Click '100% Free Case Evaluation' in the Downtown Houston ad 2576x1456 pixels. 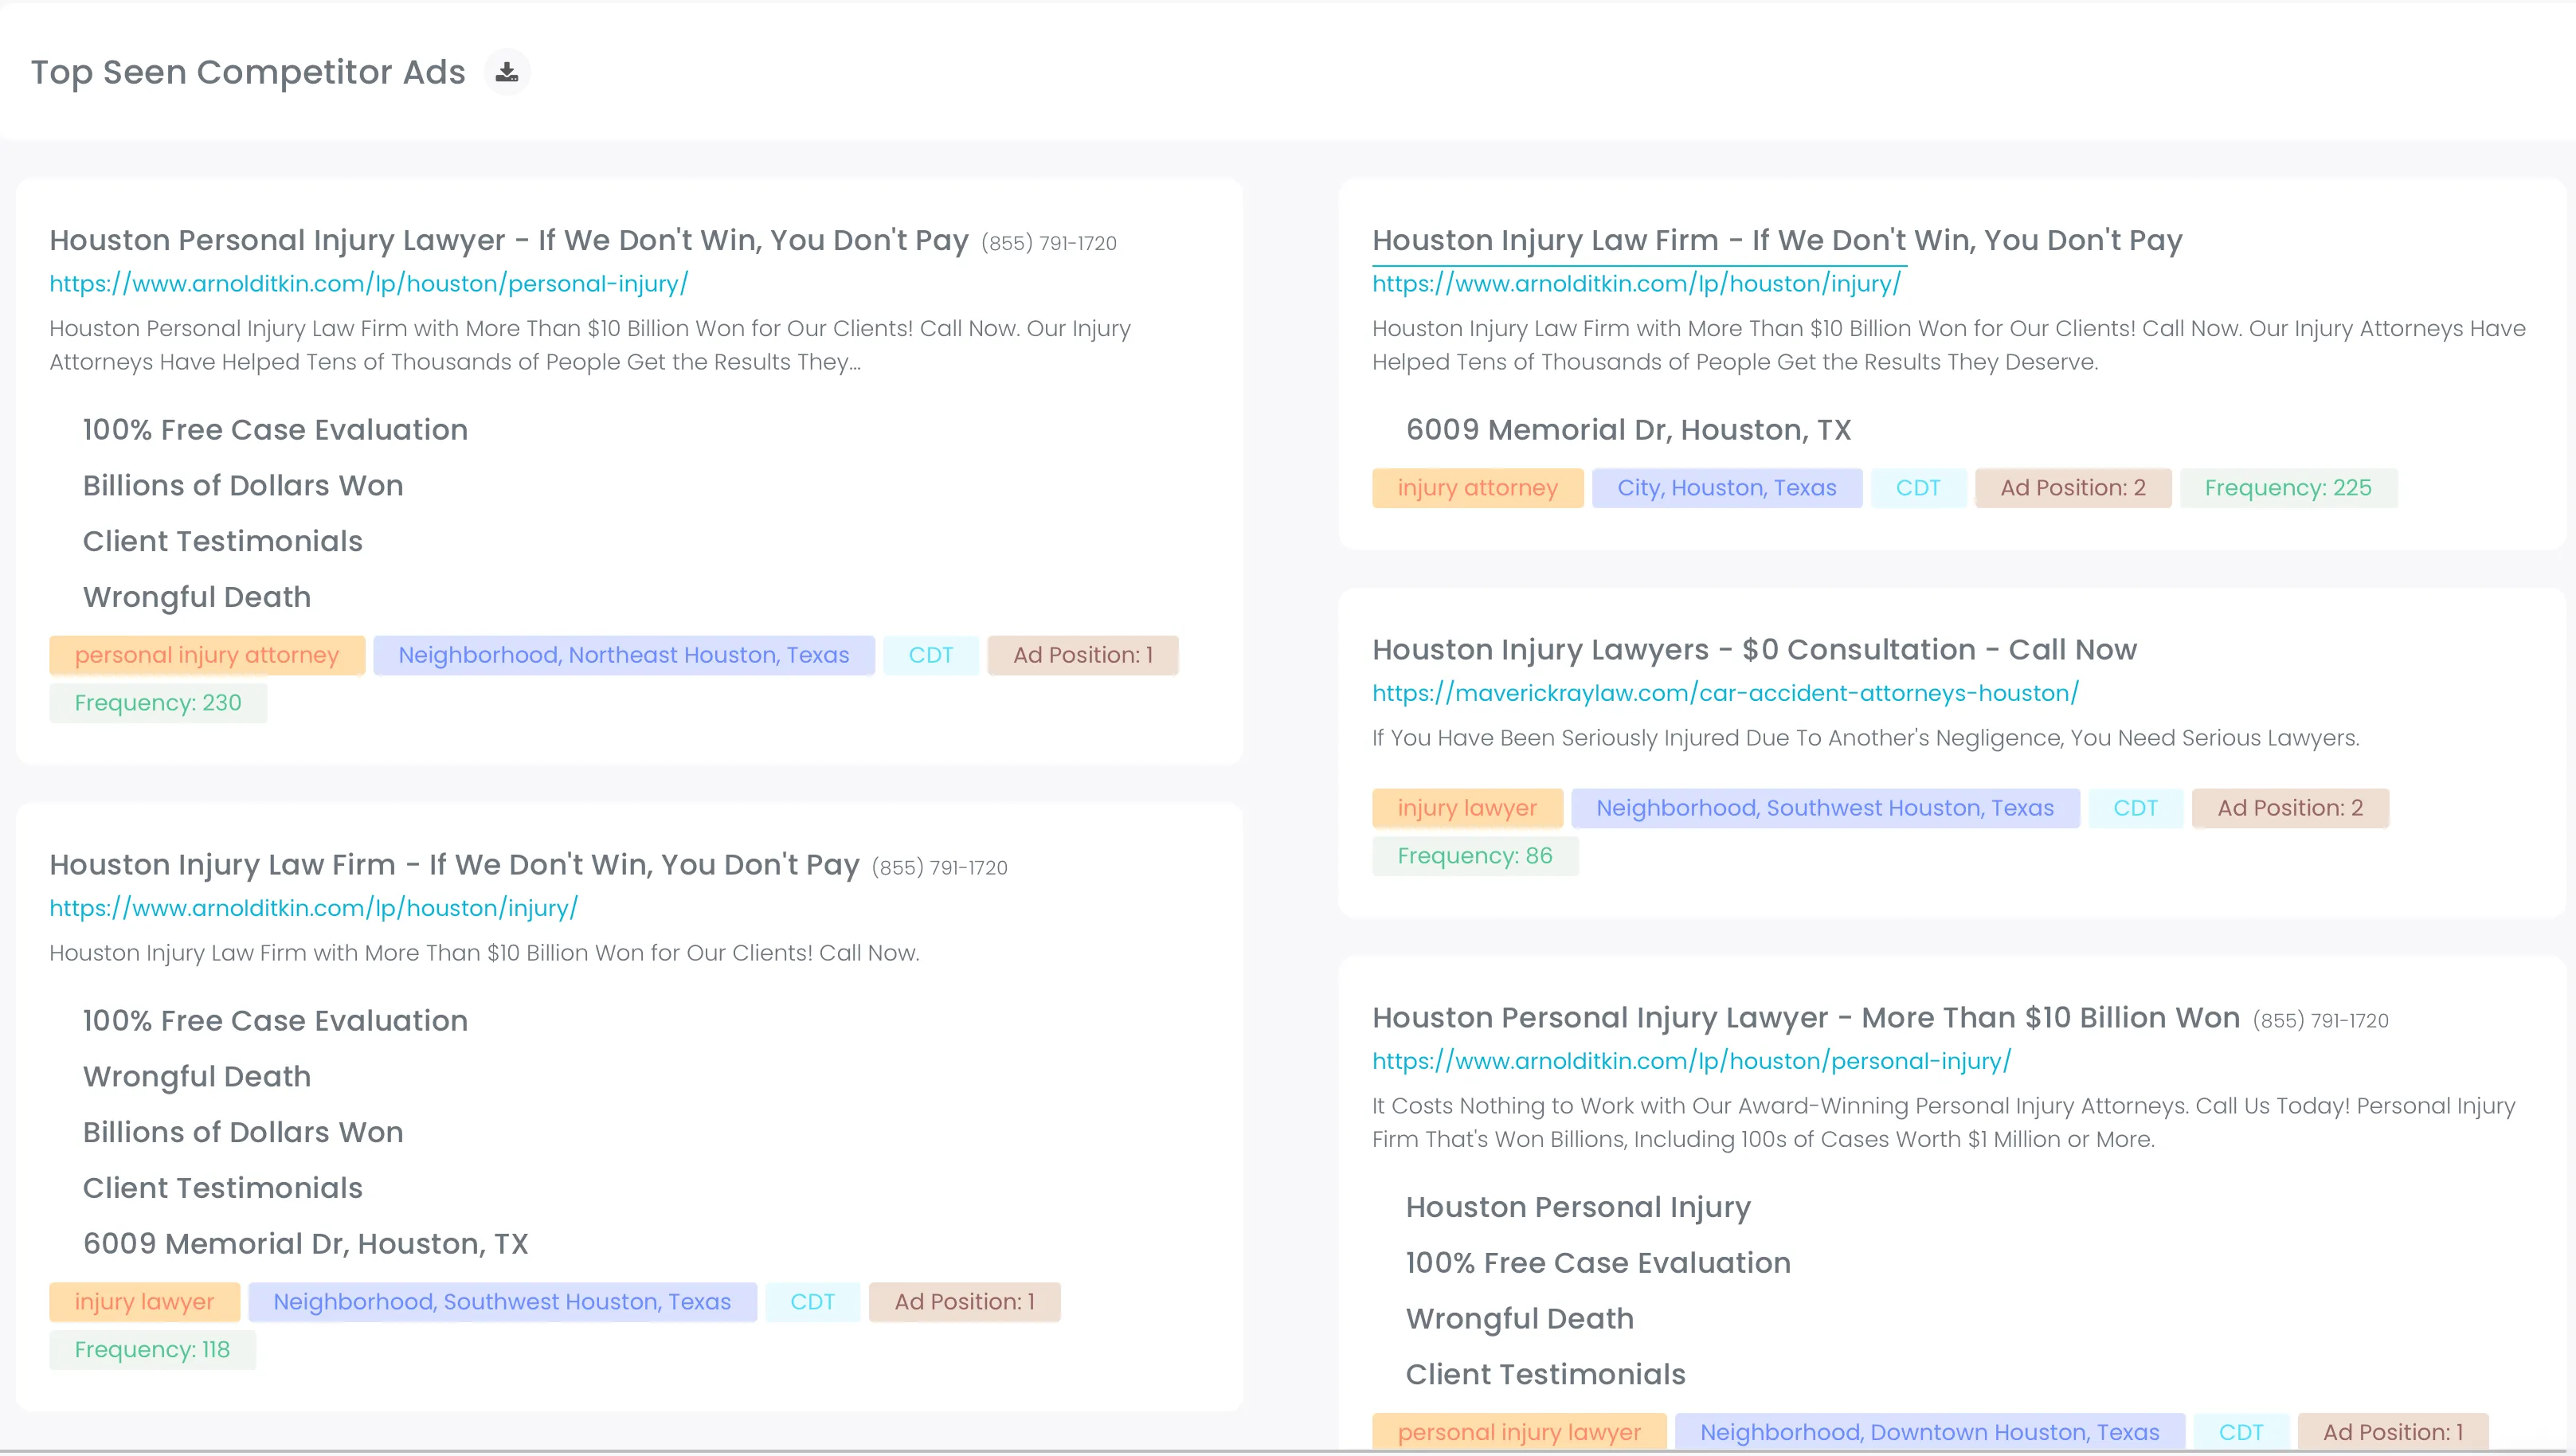1598,1263
